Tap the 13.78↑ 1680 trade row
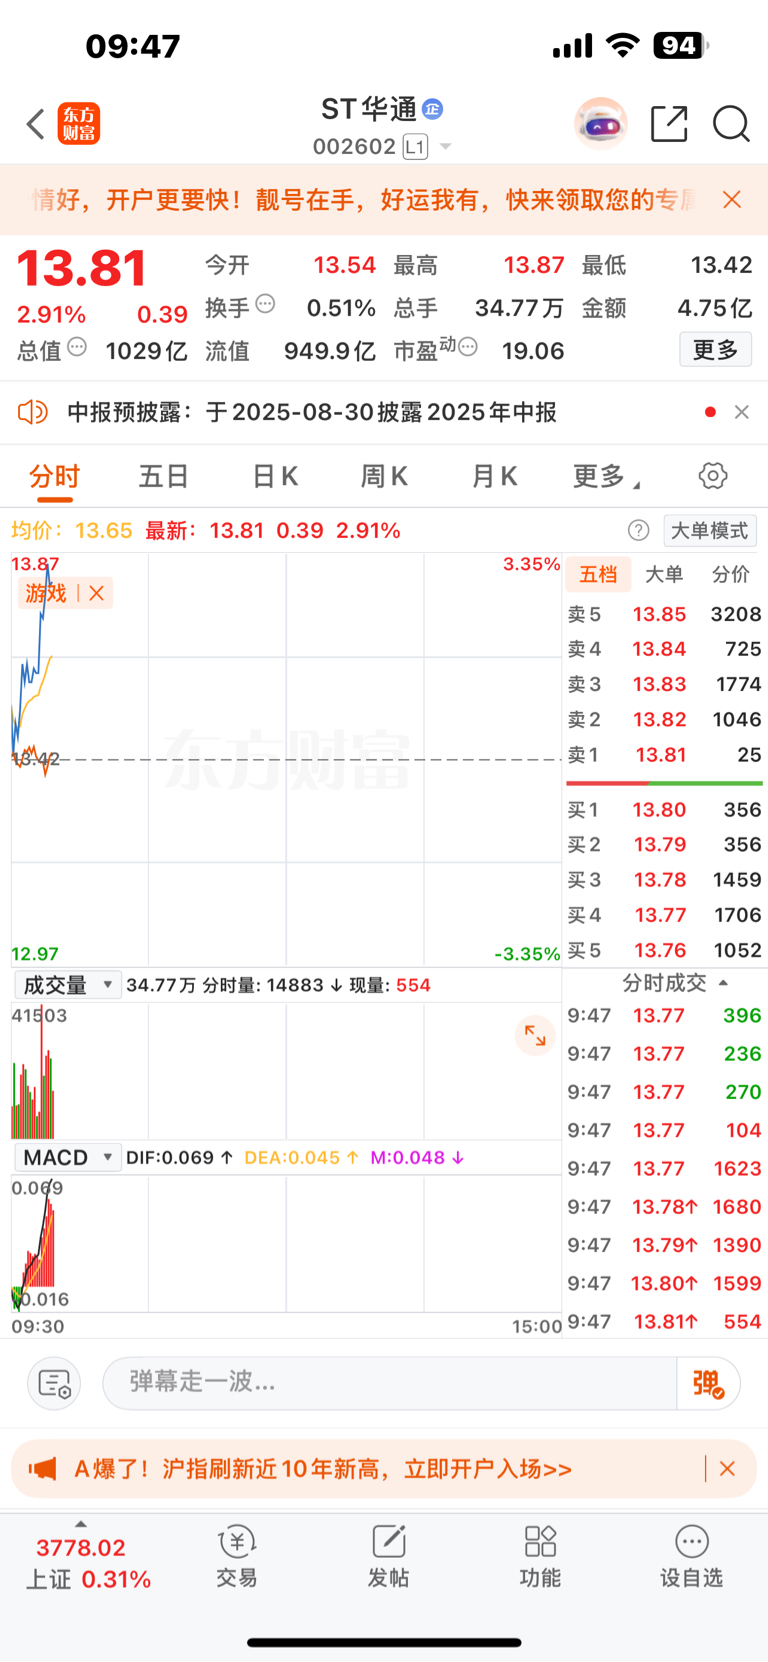The image size is (768, 1662). point(665,1207)
